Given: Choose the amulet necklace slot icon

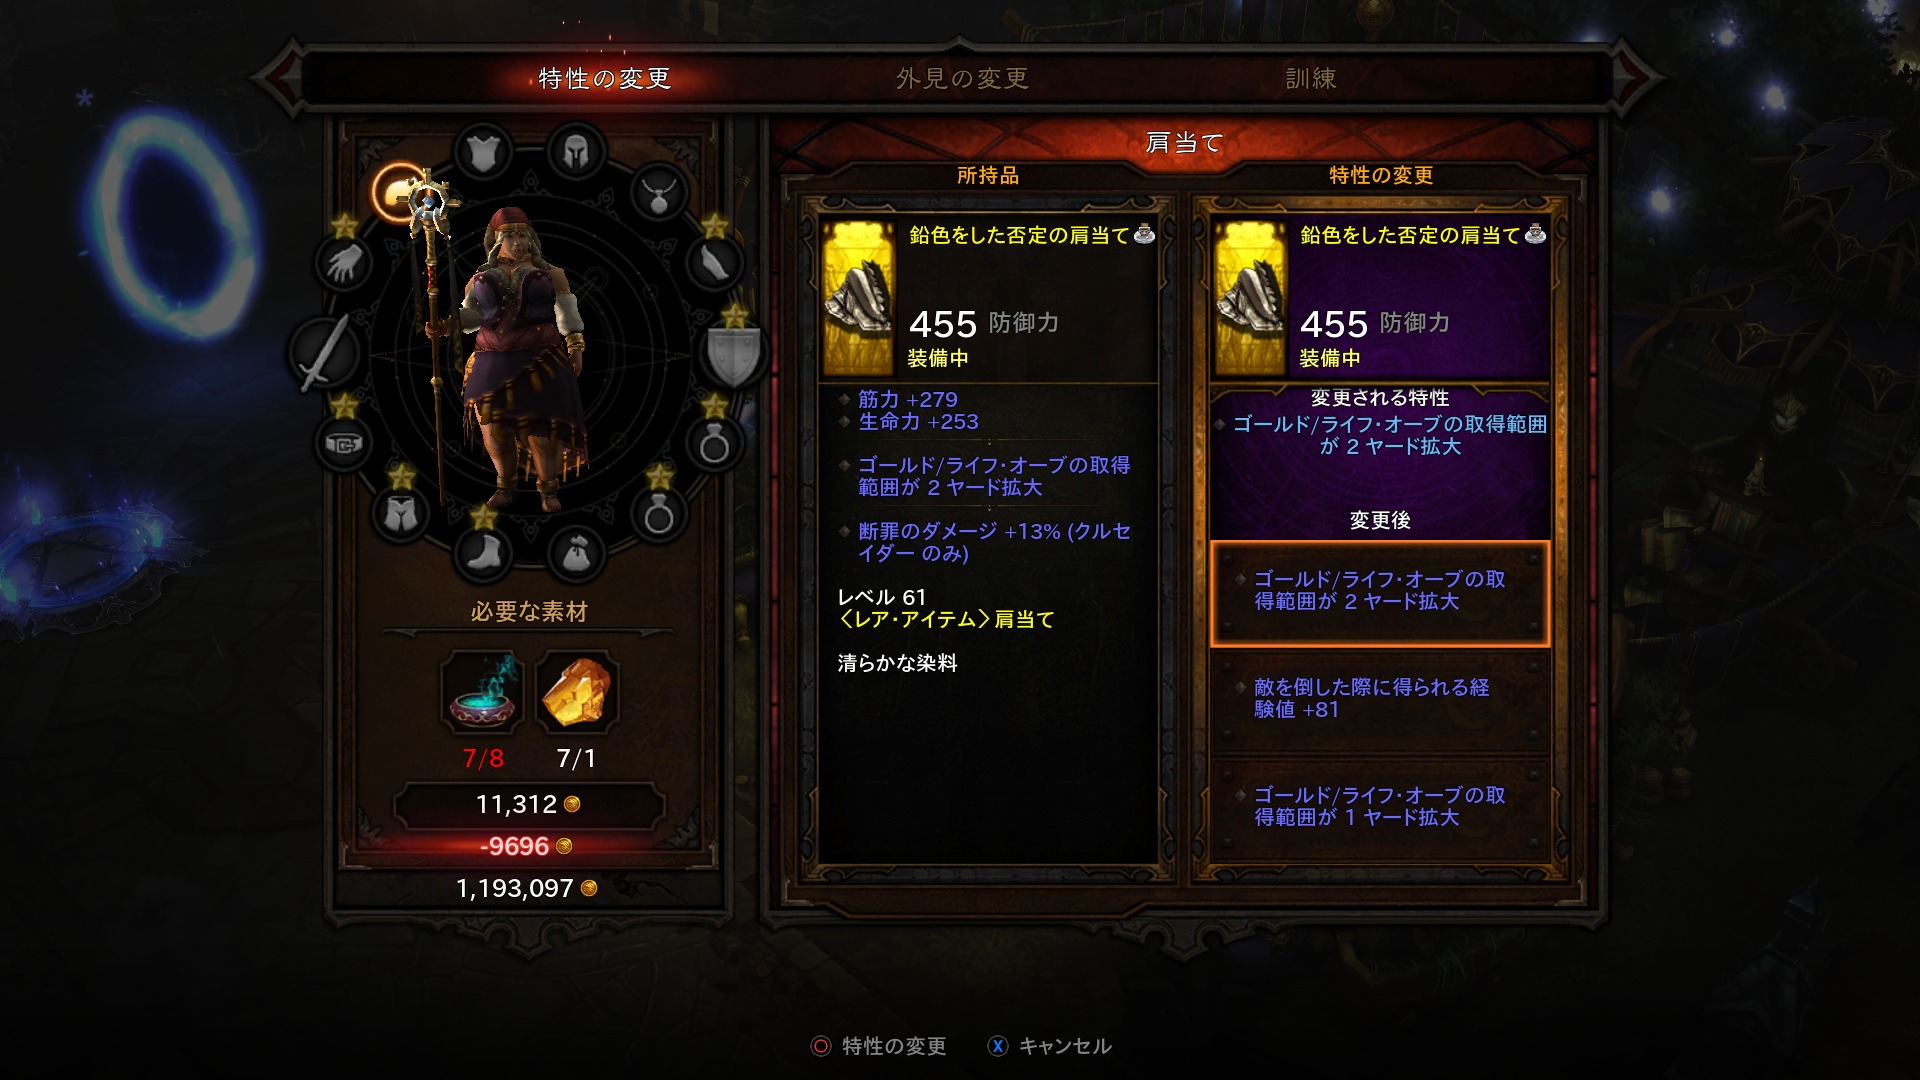Looking at the screenshot, I should coord(658,191).
